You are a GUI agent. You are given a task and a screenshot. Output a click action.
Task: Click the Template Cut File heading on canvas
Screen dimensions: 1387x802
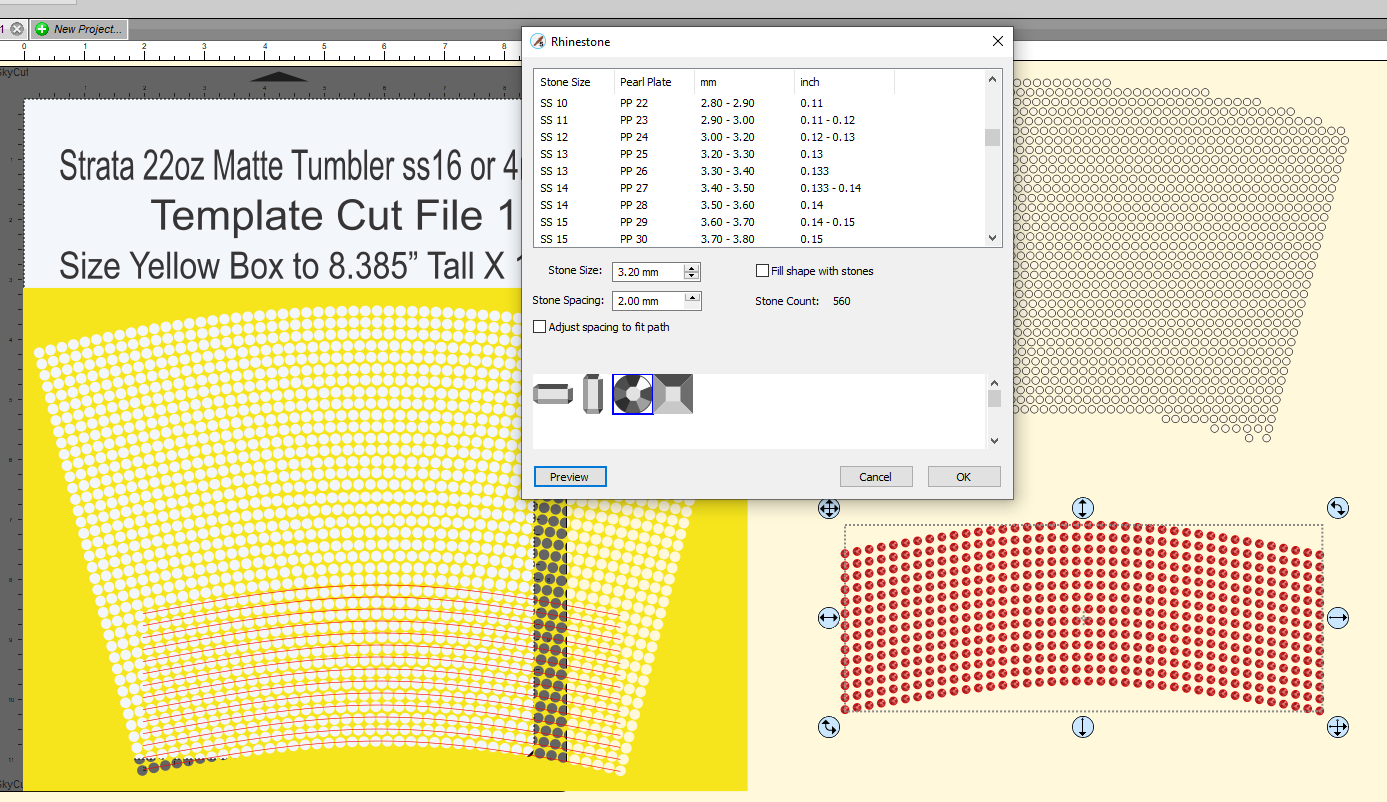(333, 216)
